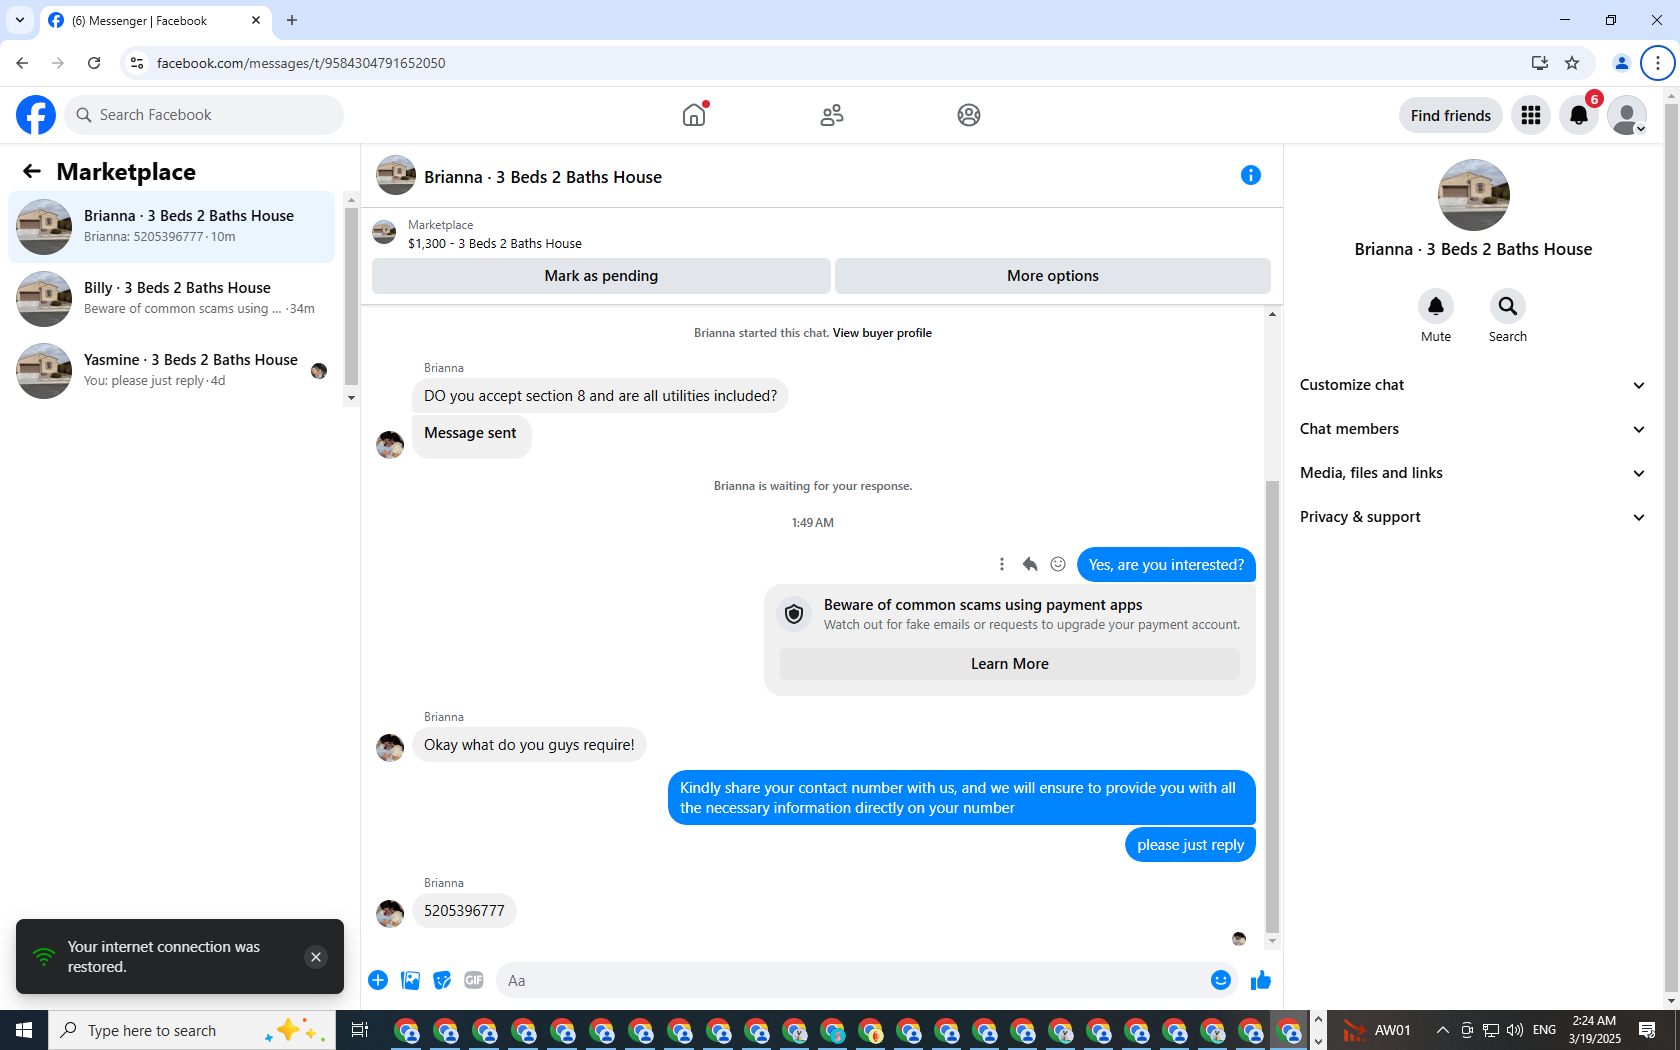Open Windows Start menu

click(x=24, y=1030)
